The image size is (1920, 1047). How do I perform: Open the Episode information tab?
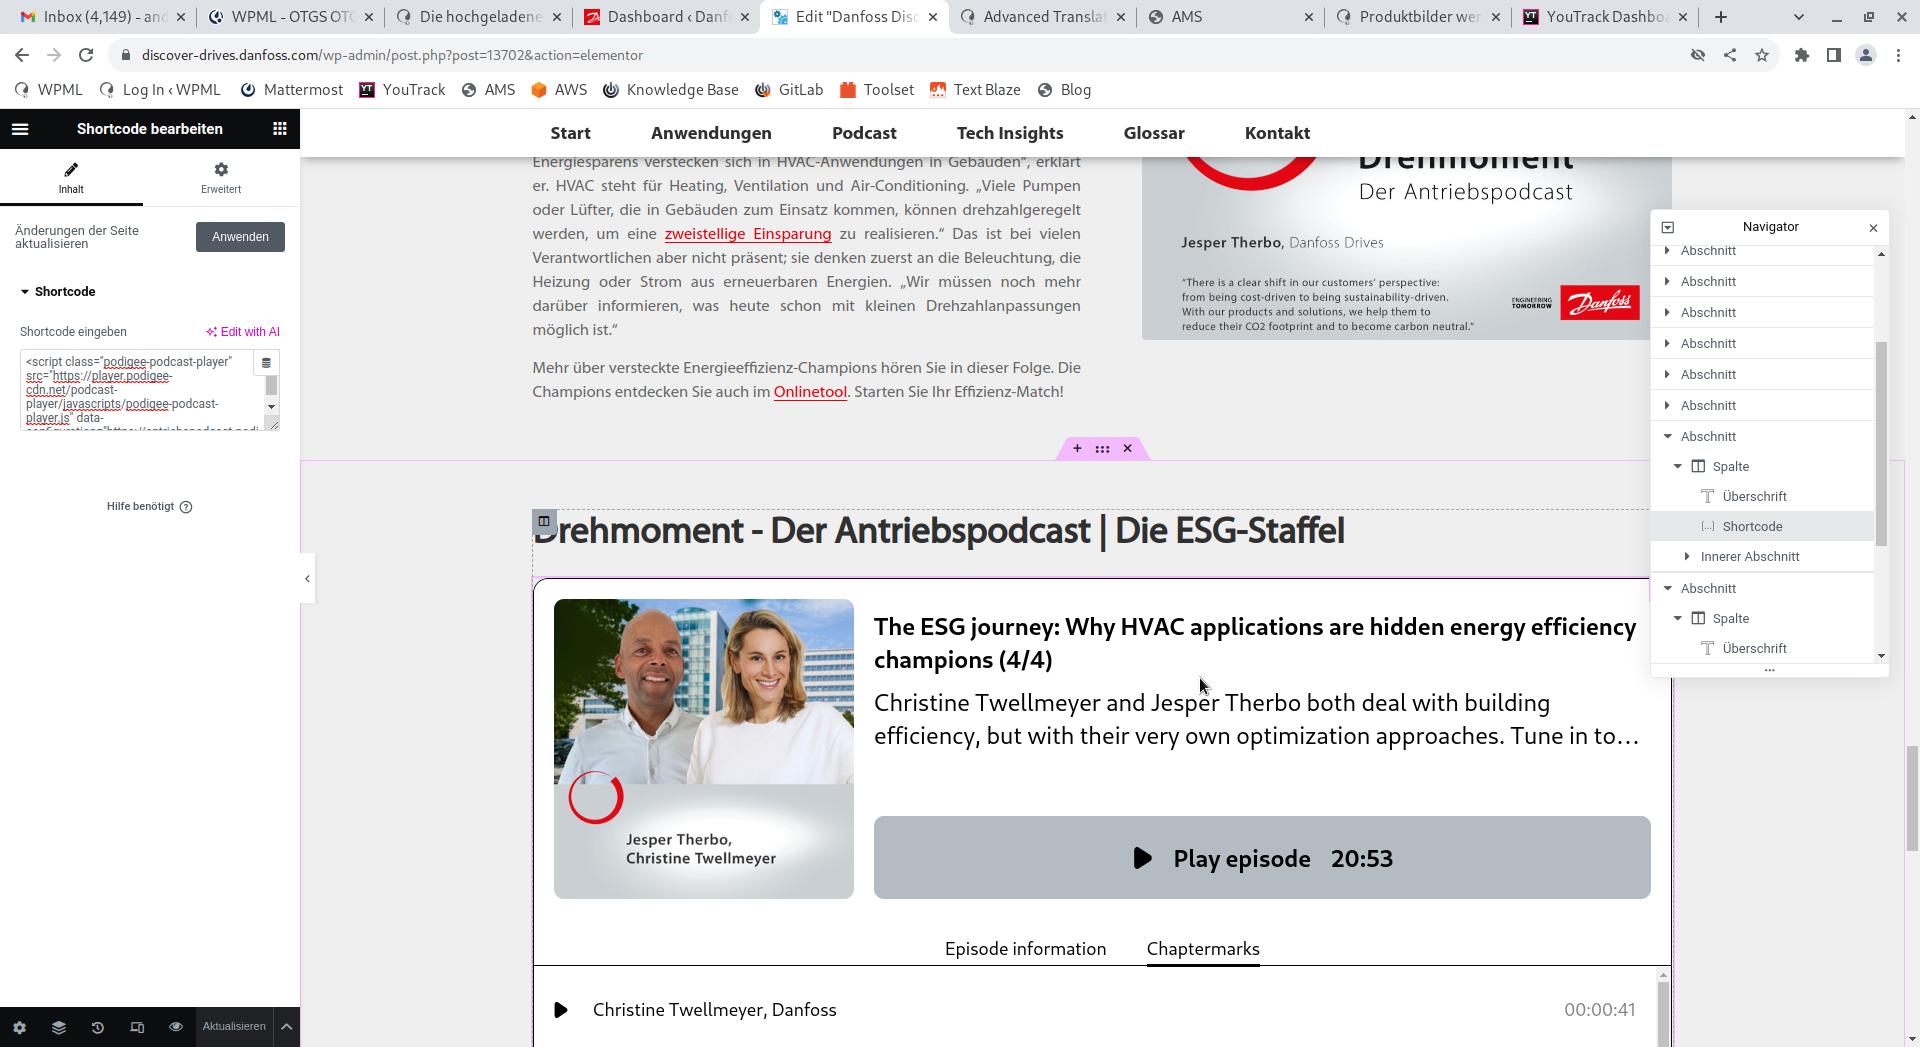pos(1025,949)
